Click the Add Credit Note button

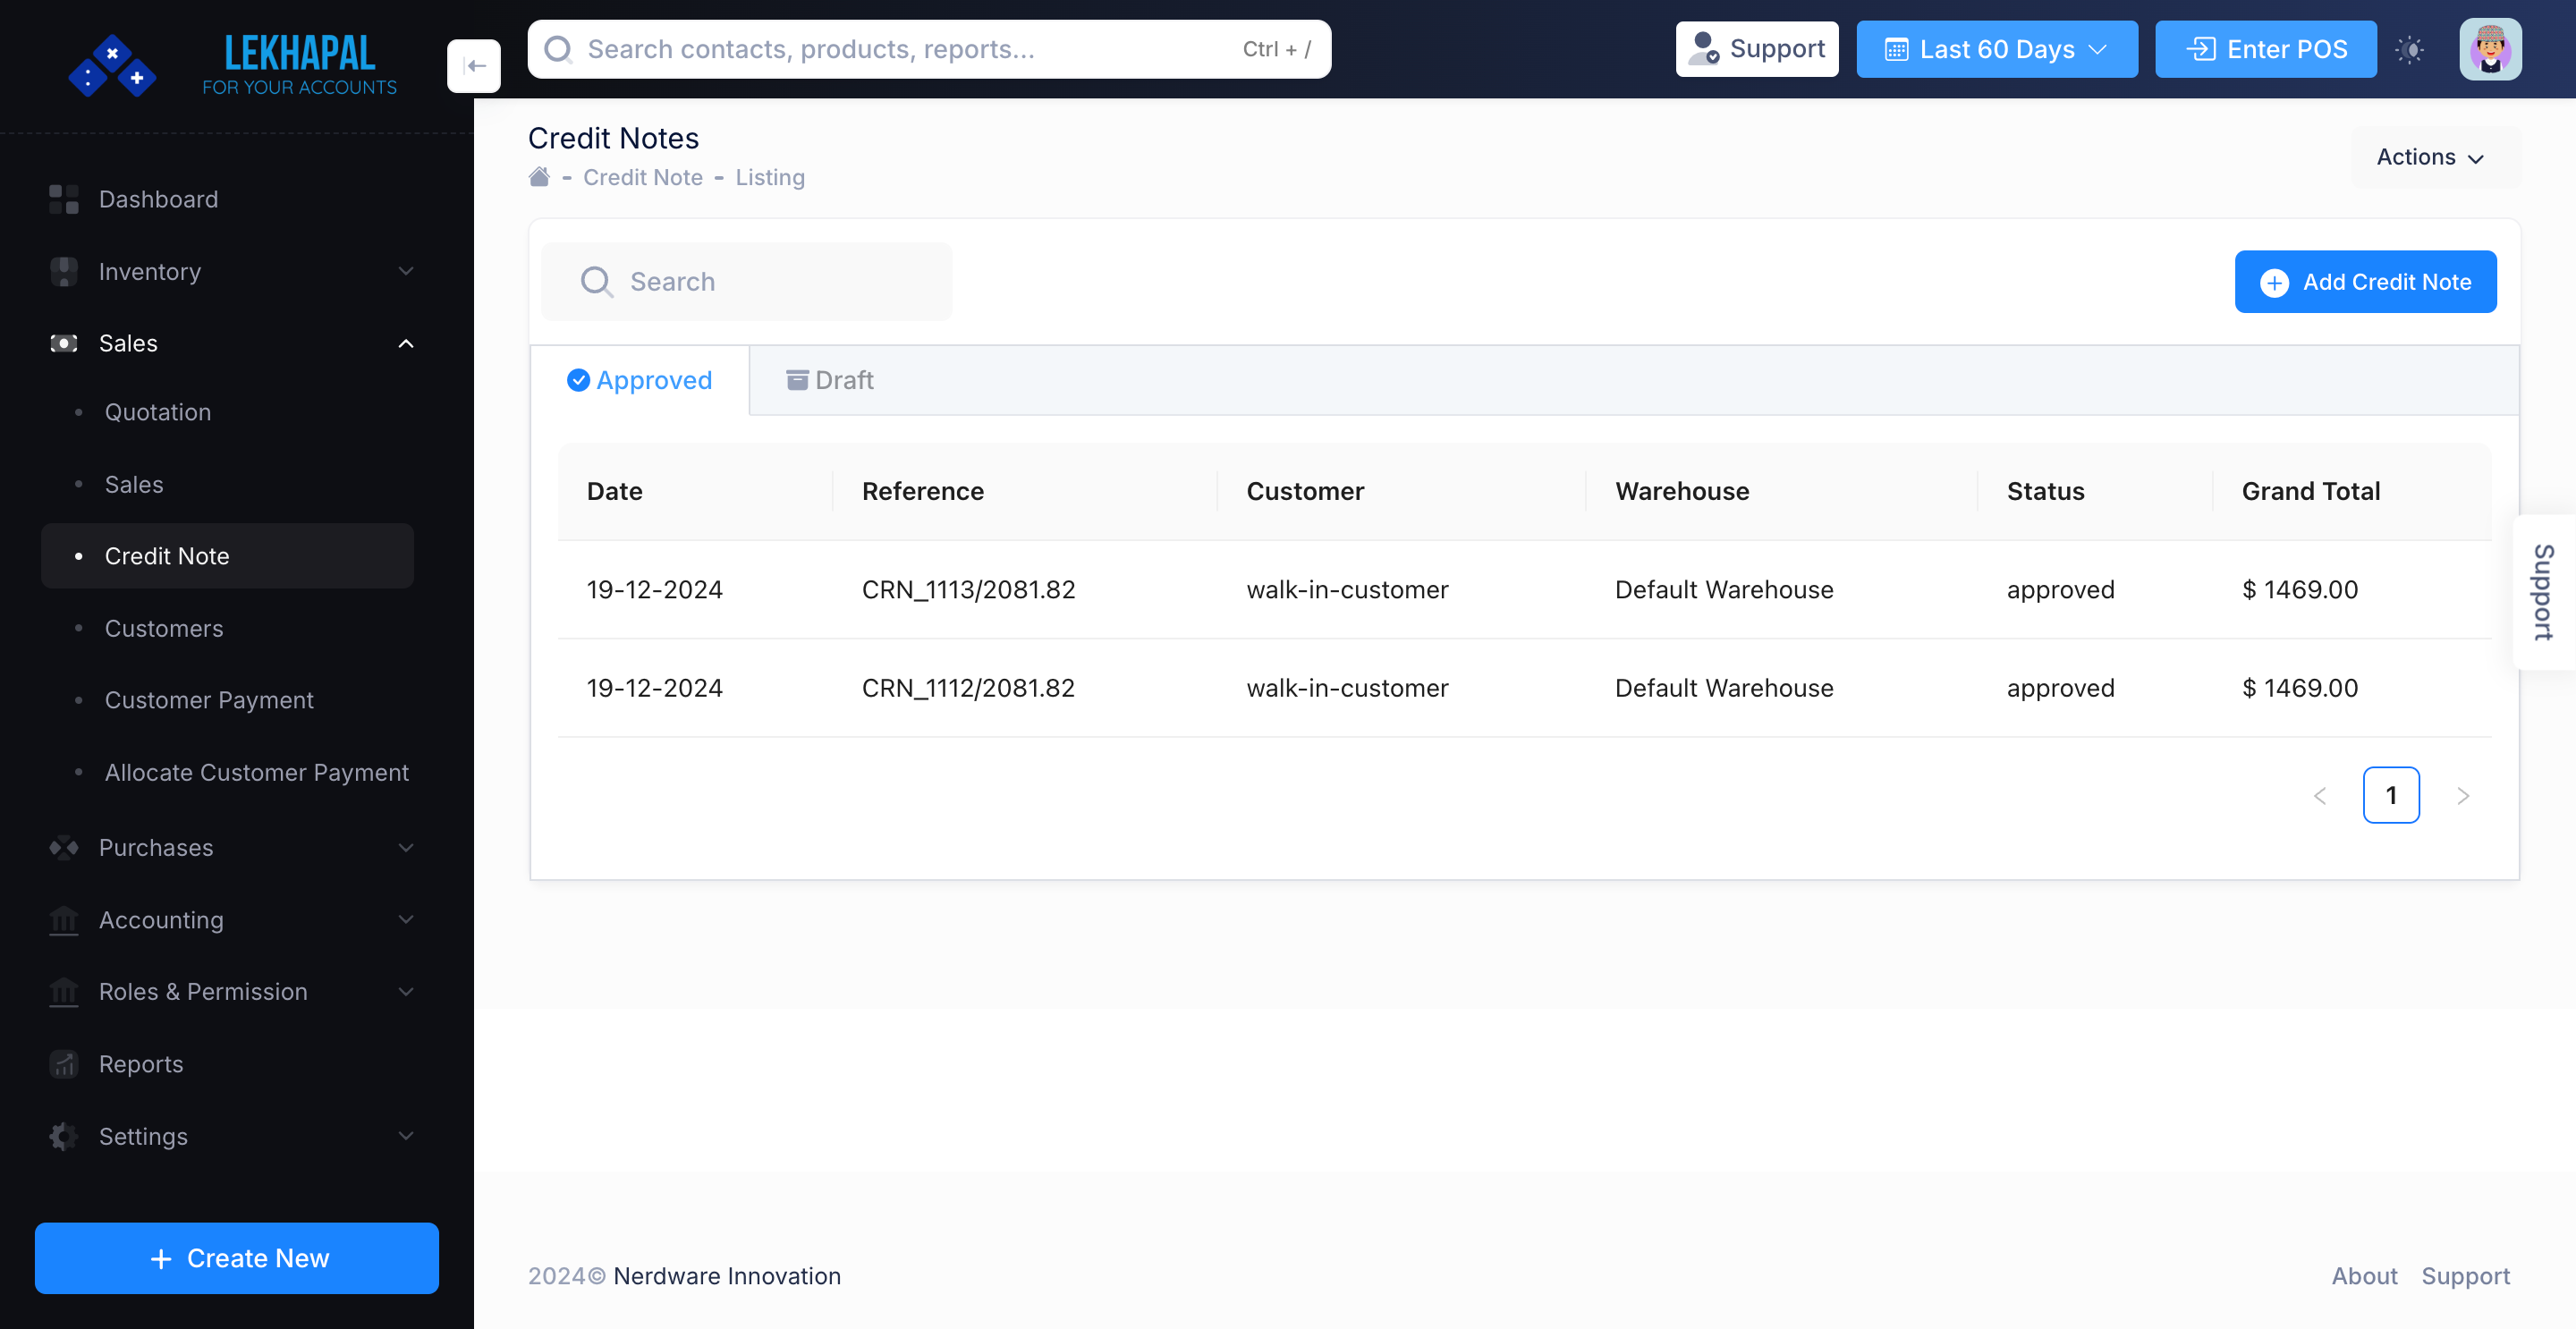pyautogui.click(x=2365, y=281)
